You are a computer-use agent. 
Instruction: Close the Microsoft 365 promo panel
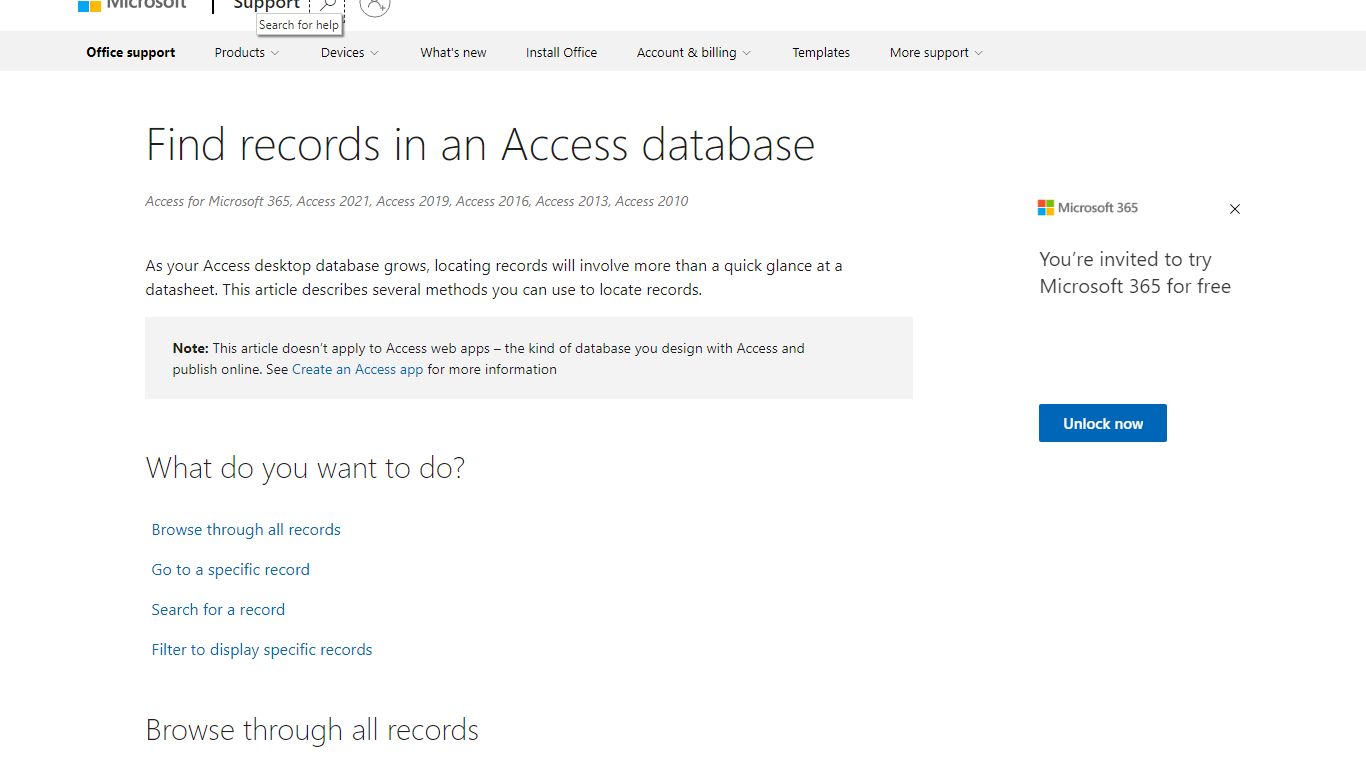coord(1234,209)
